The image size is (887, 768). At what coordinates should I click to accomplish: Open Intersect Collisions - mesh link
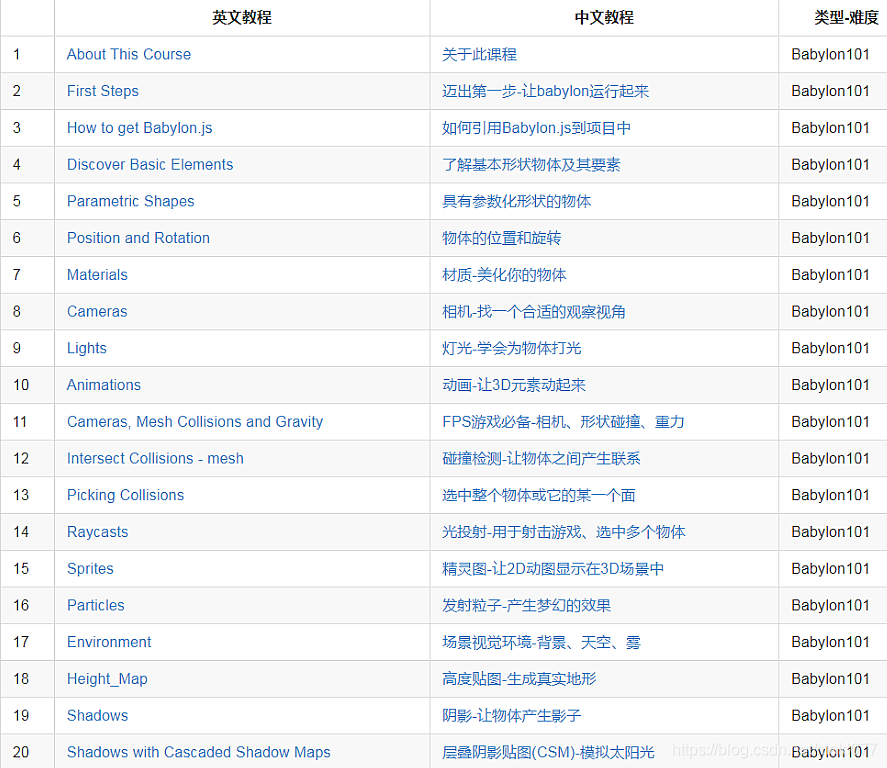[155, 459]
